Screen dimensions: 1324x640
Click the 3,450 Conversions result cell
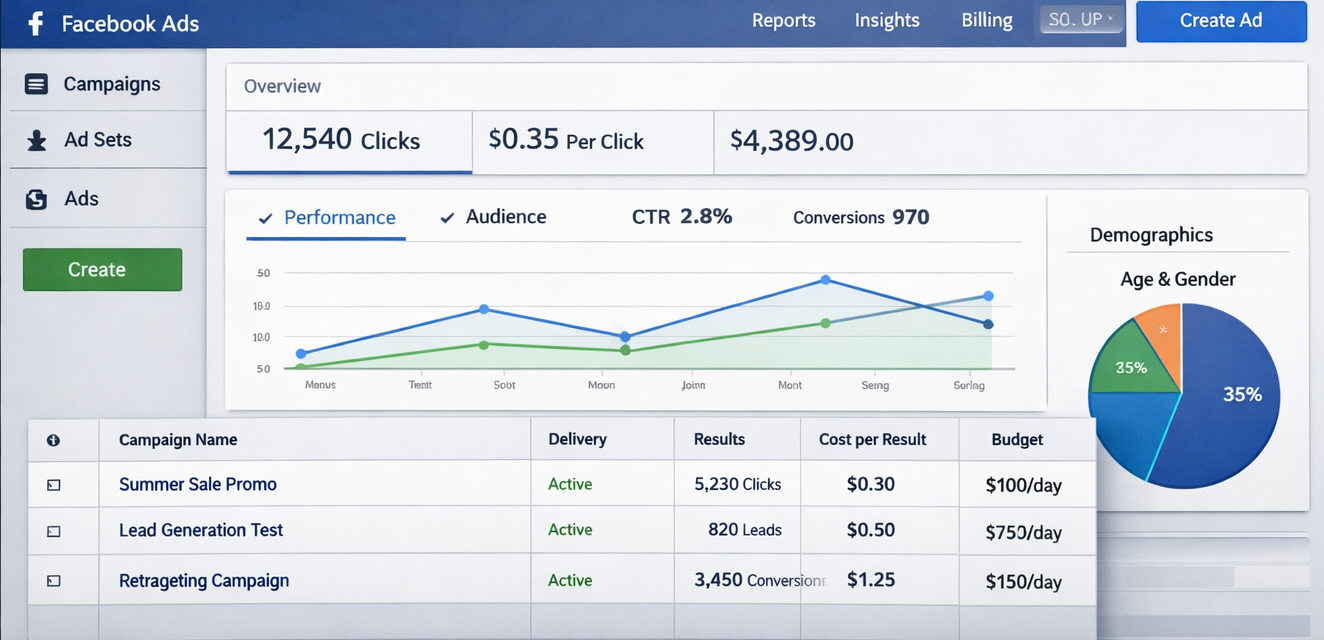pyautogui.click(x=760, y=580)
